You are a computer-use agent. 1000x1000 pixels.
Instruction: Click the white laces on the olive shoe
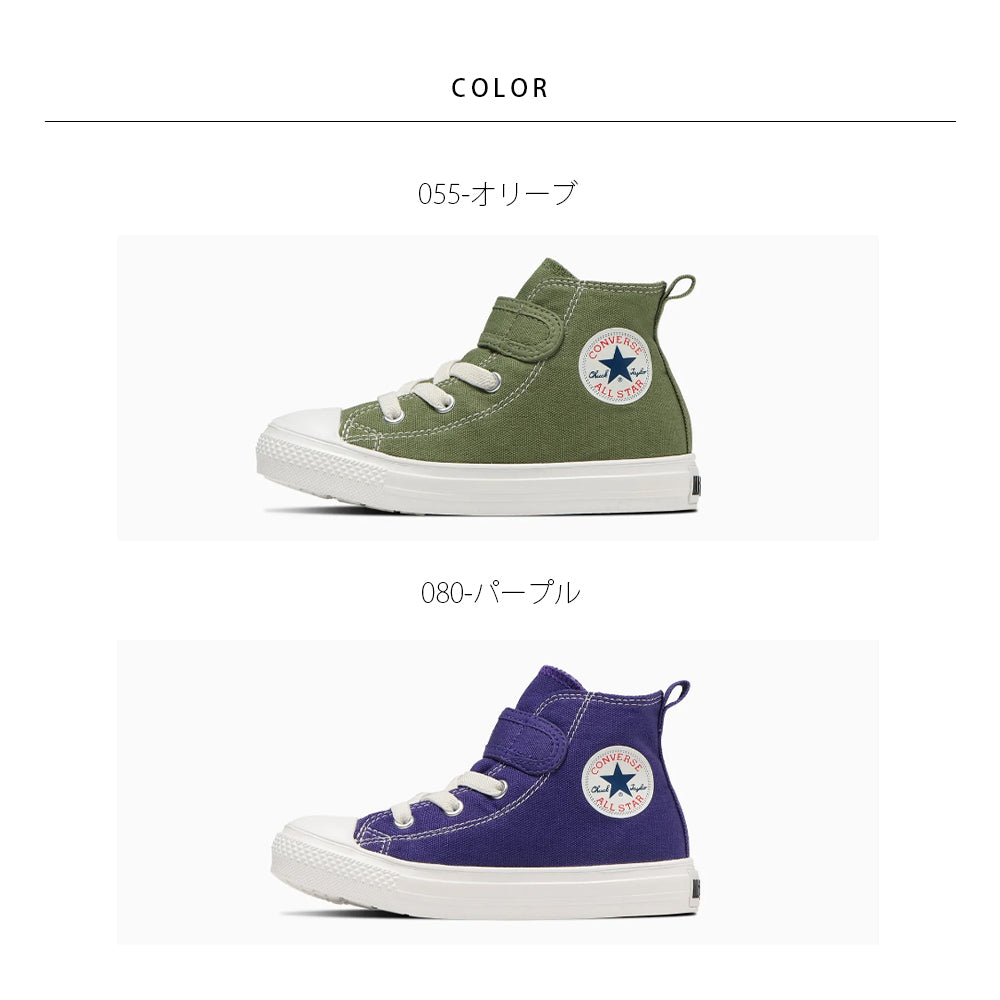(x=438, y=392)
